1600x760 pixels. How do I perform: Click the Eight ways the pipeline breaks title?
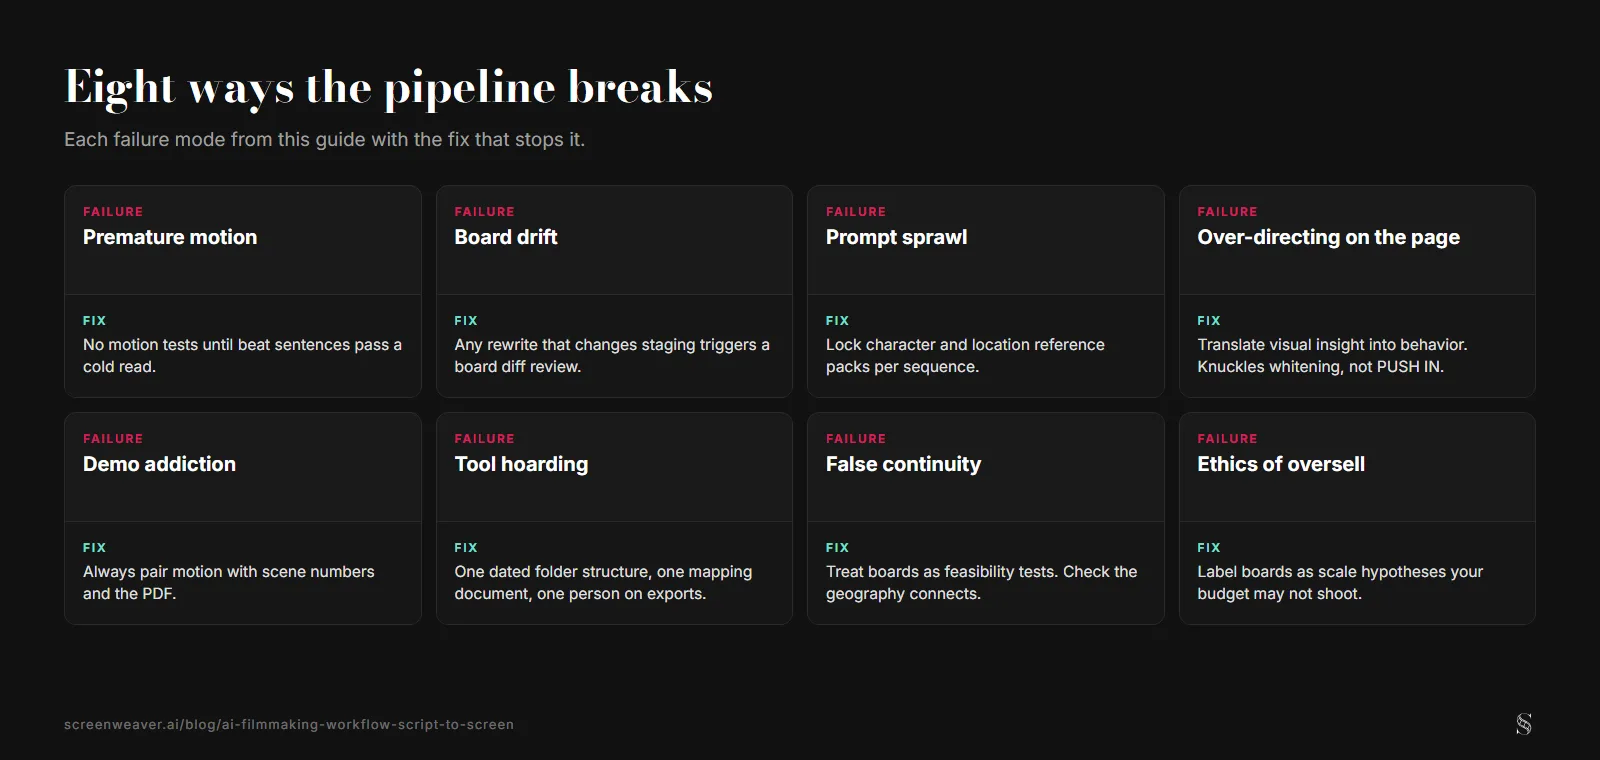[x=389, y=88]
